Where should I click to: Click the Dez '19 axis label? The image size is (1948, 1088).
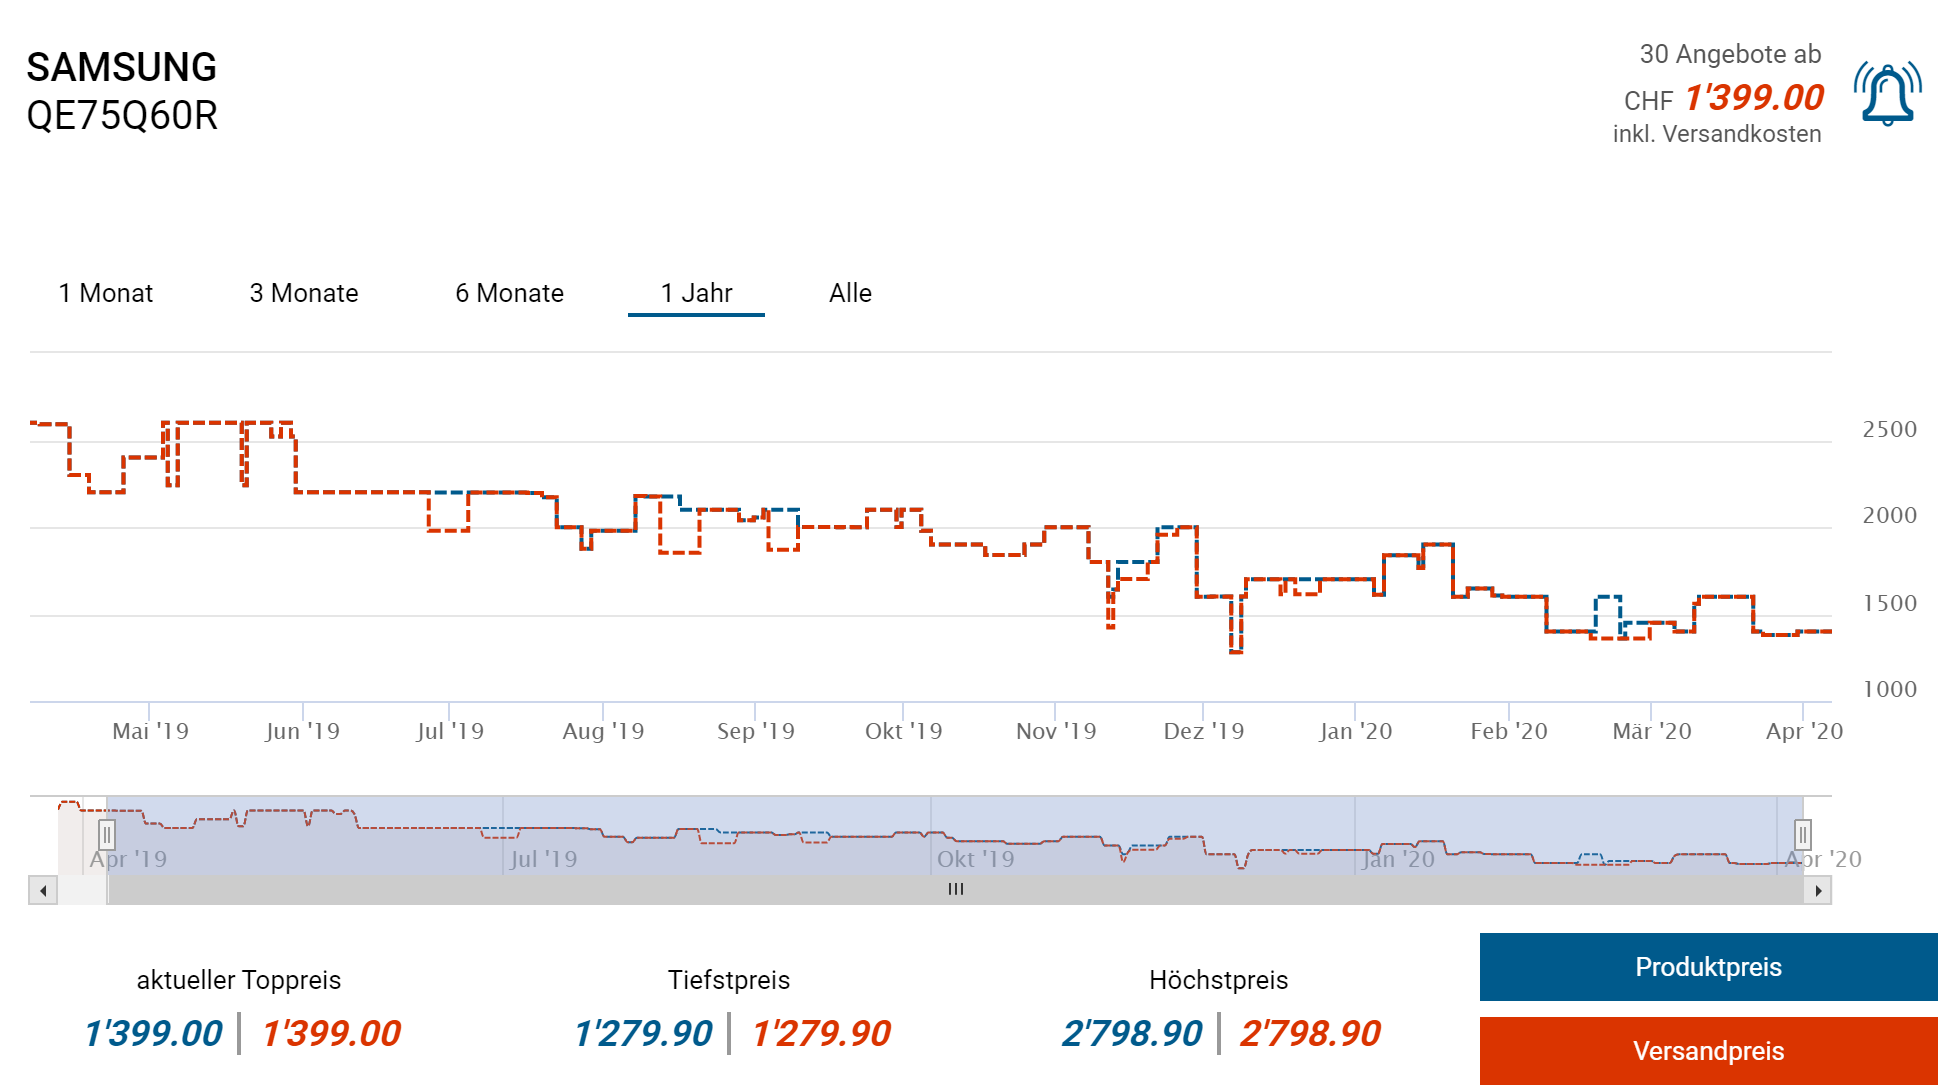click(x=1203, y=731)
